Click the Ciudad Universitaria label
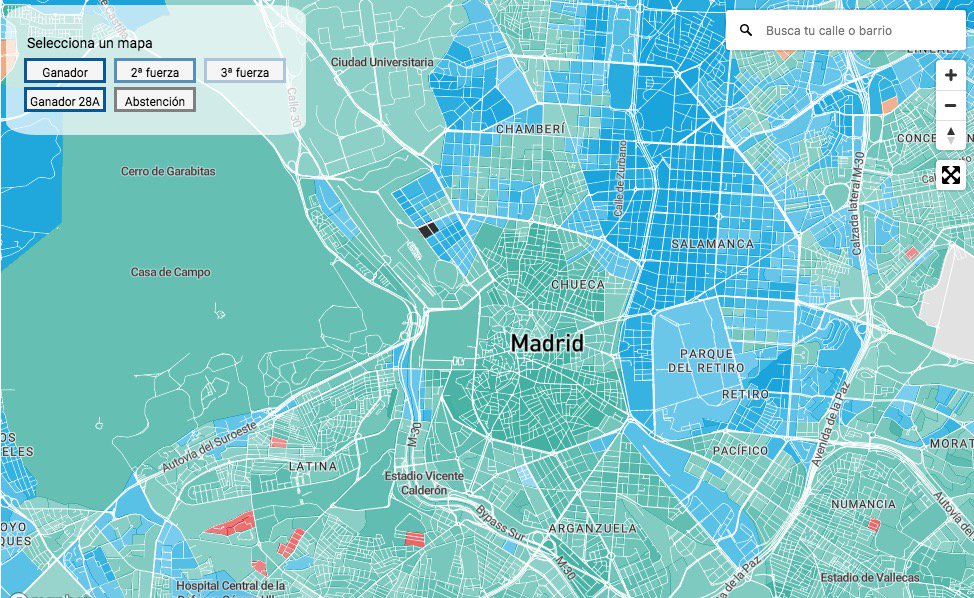Viewport: 974px width, 598px height. click(x=382, y=62)
